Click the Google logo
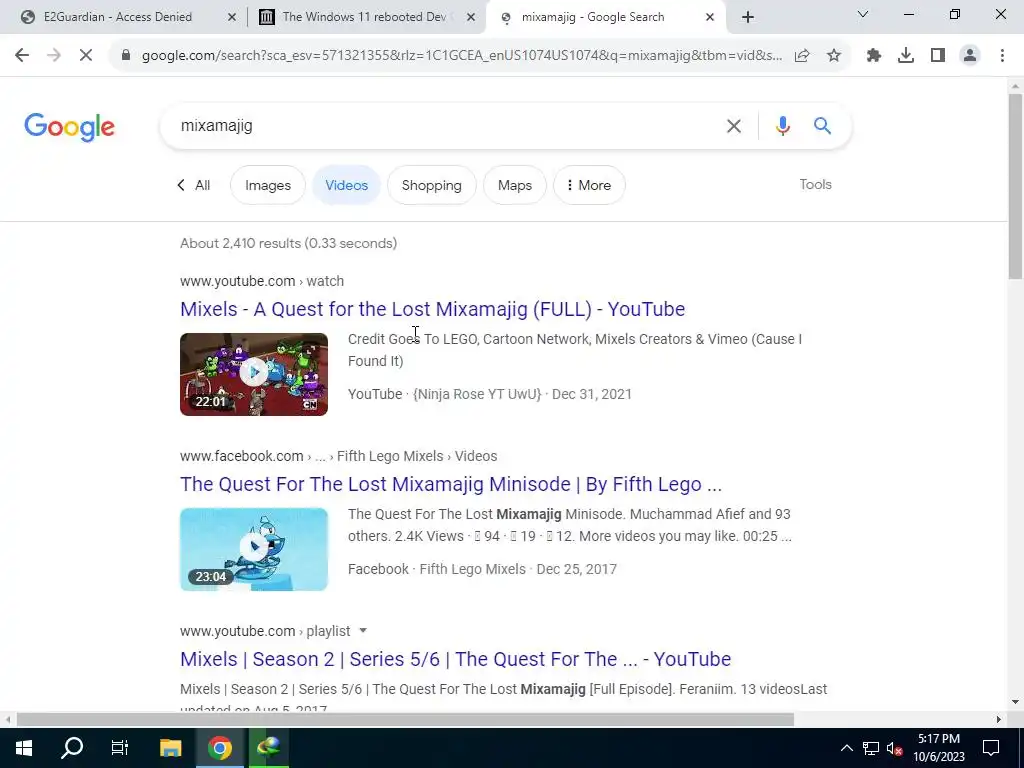1024x768 pixels. 69,127
